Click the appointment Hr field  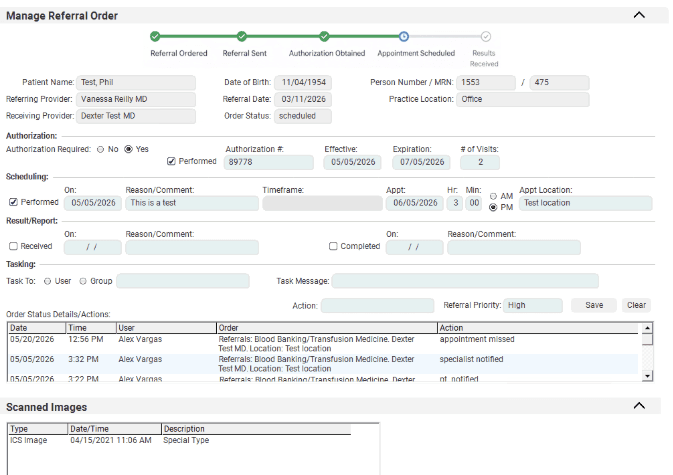click(455, 203)
